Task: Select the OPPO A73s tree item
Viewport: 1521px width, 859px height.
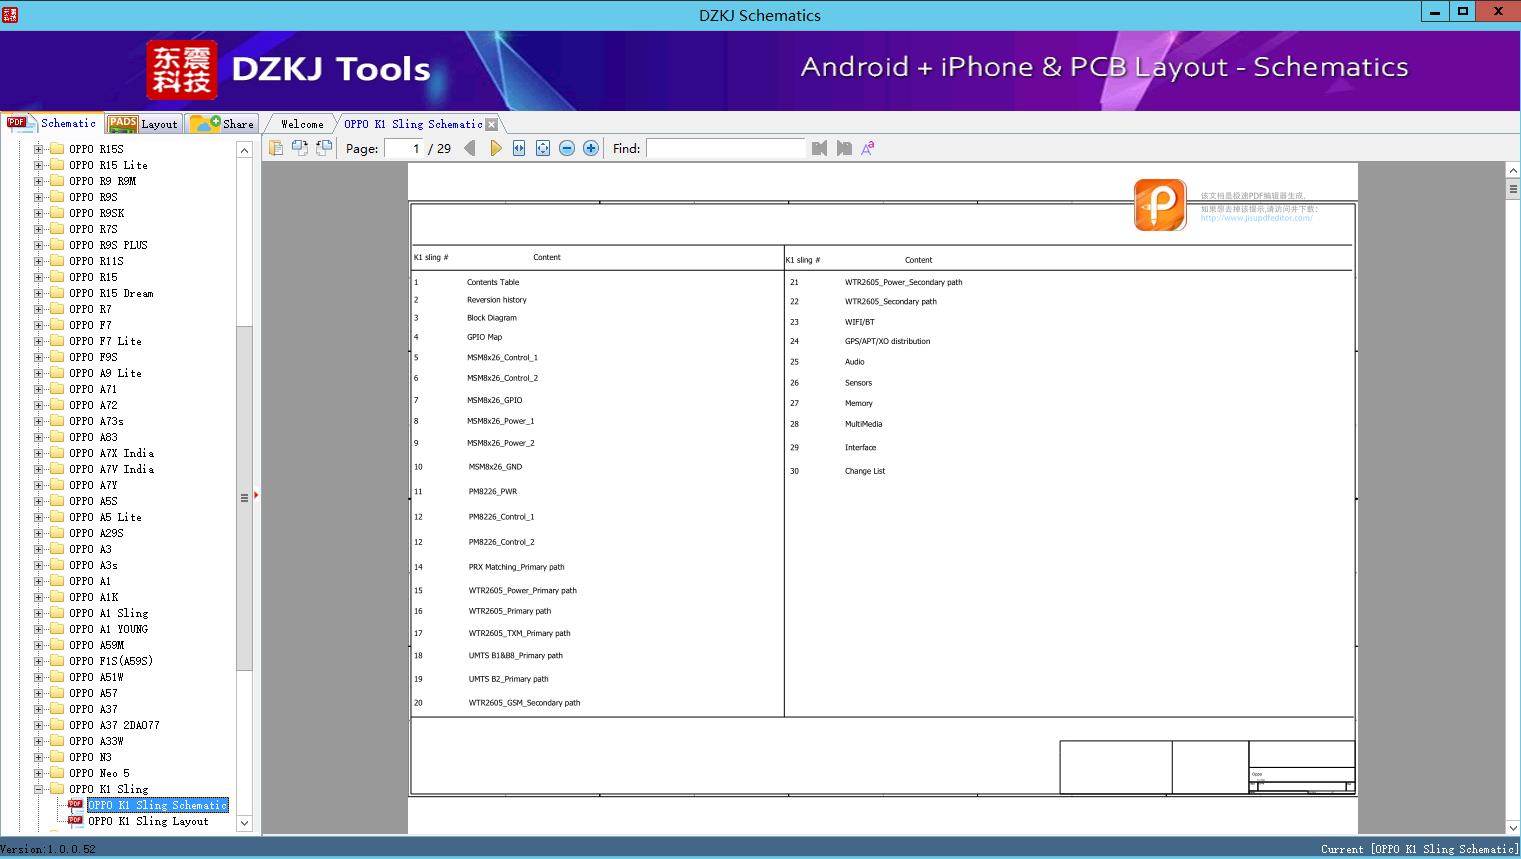Action: 96,421
